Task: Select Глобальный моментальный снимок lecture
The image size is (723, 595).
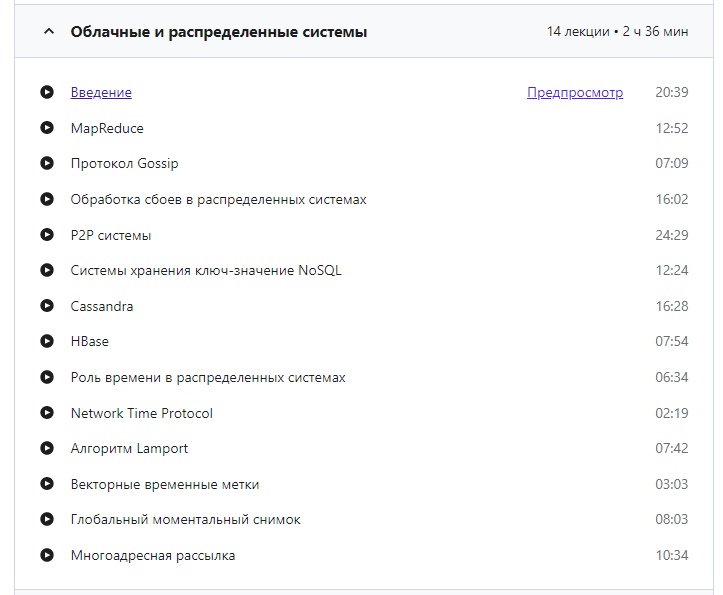Action: [x=185, y=520]
